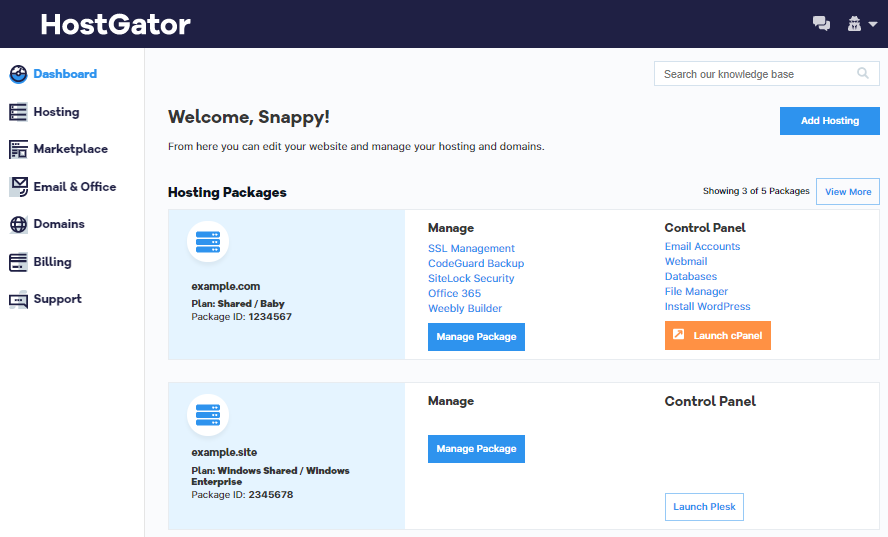The height and width of the screenshot is (537, 888).
Task: Open SiteLock Security link
Action: [x=471, y=278]
